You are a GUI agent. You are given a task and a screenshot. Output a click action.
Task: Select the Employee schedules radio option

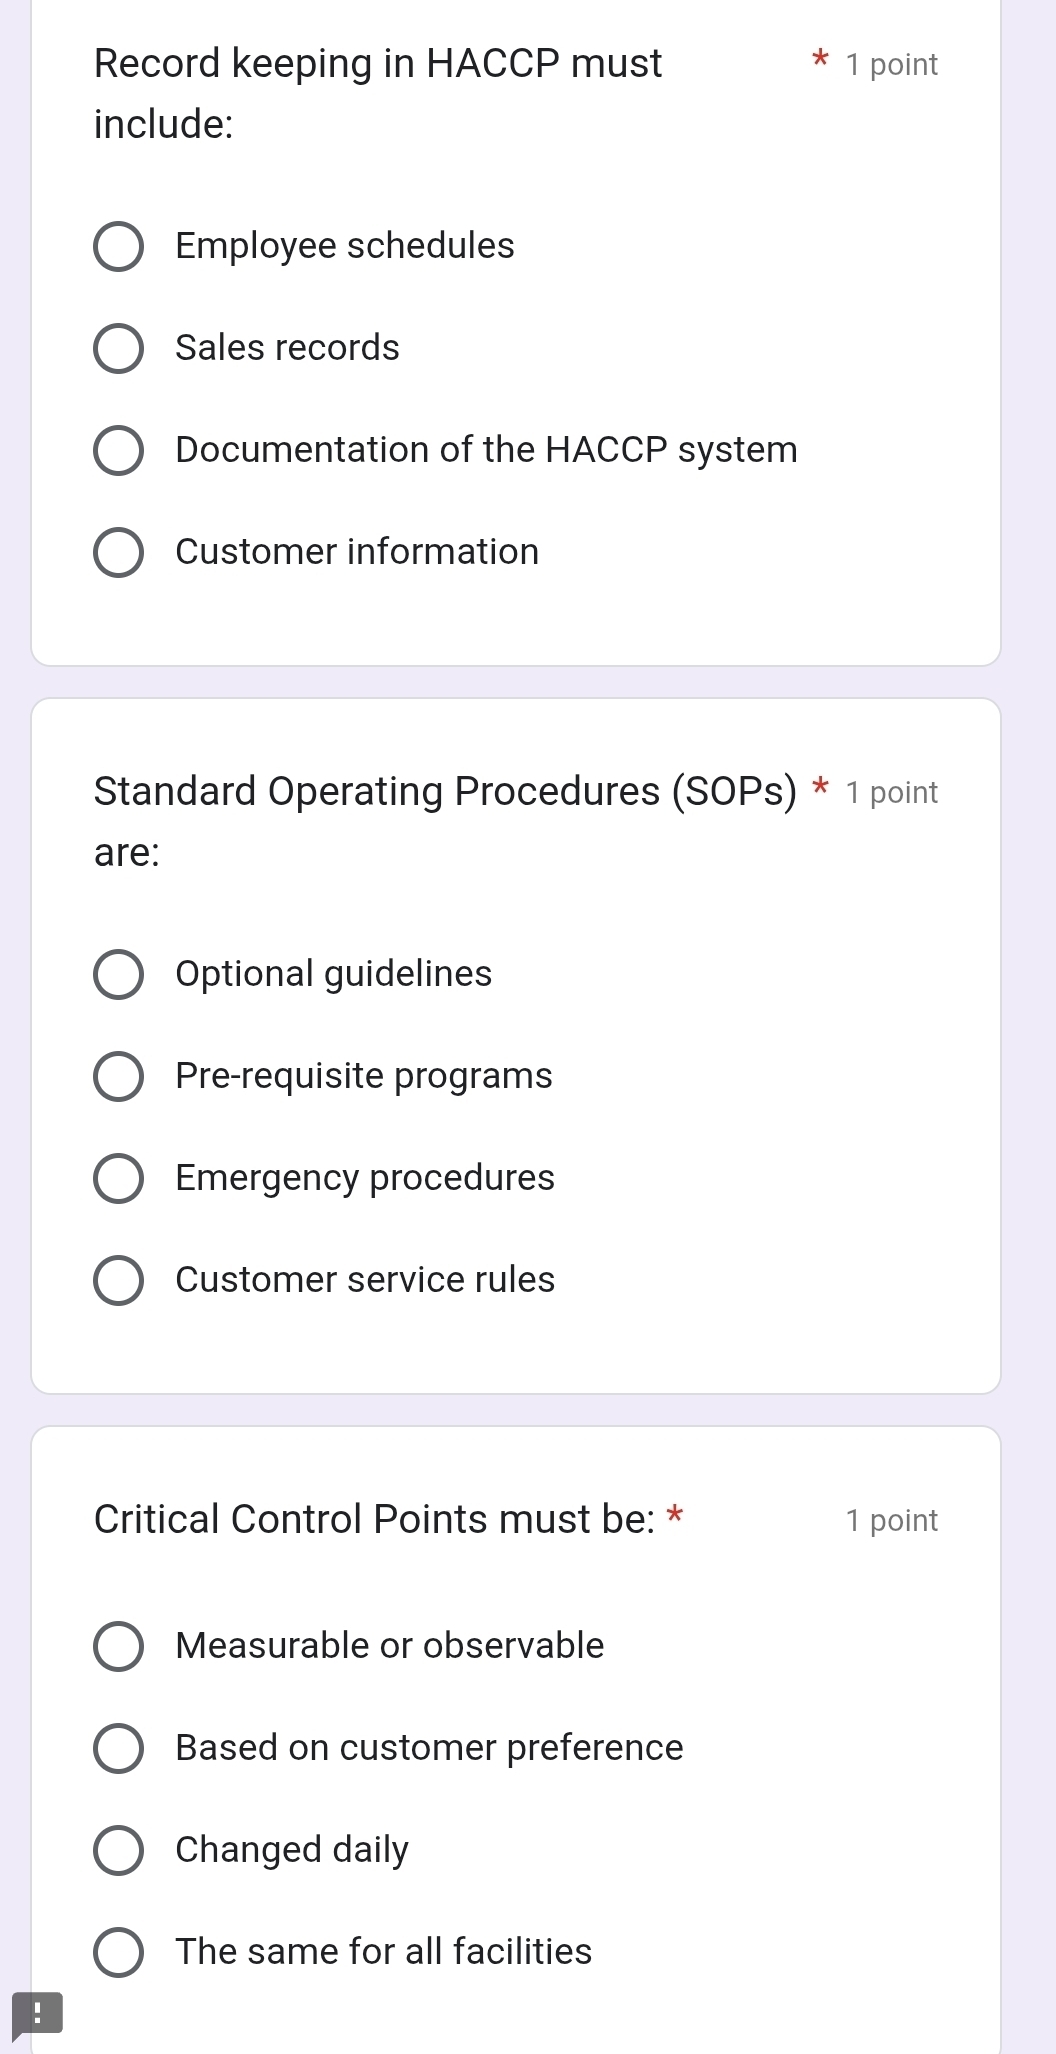click(118, 247)
